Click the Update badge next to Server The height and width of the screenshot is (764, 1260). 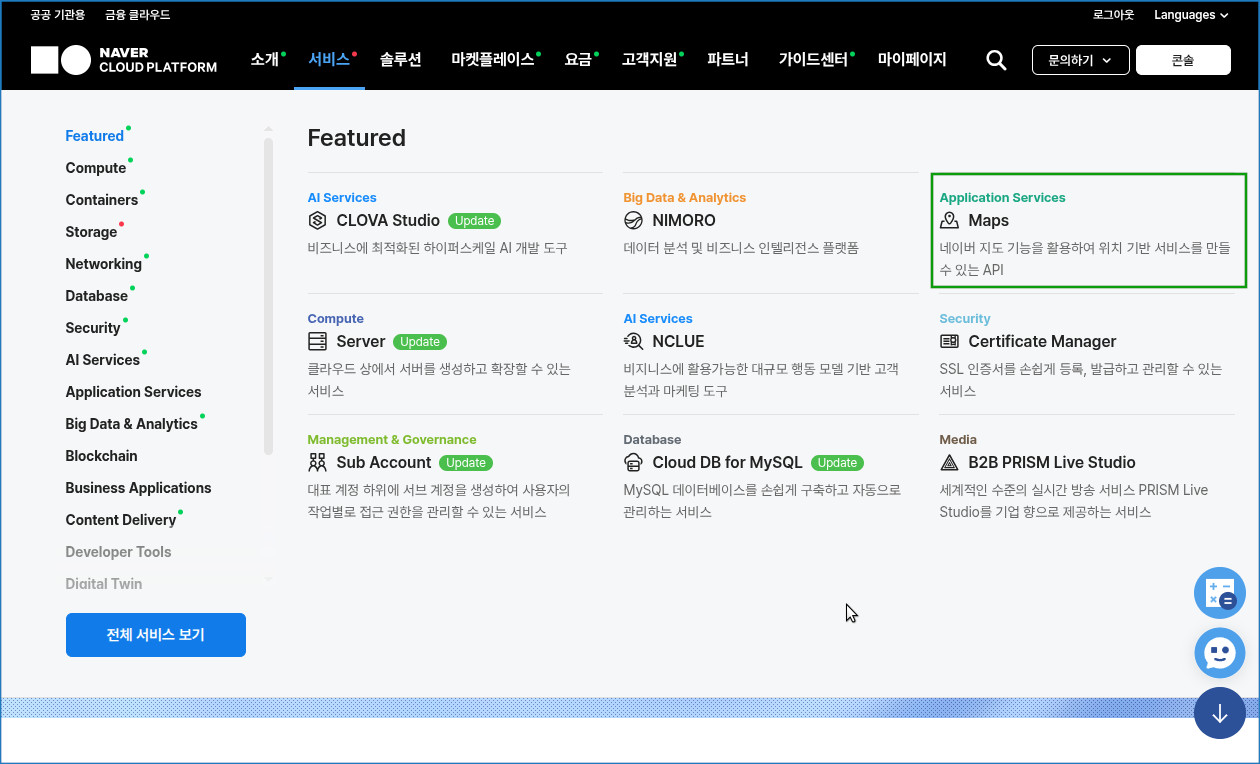click(420, 341)
